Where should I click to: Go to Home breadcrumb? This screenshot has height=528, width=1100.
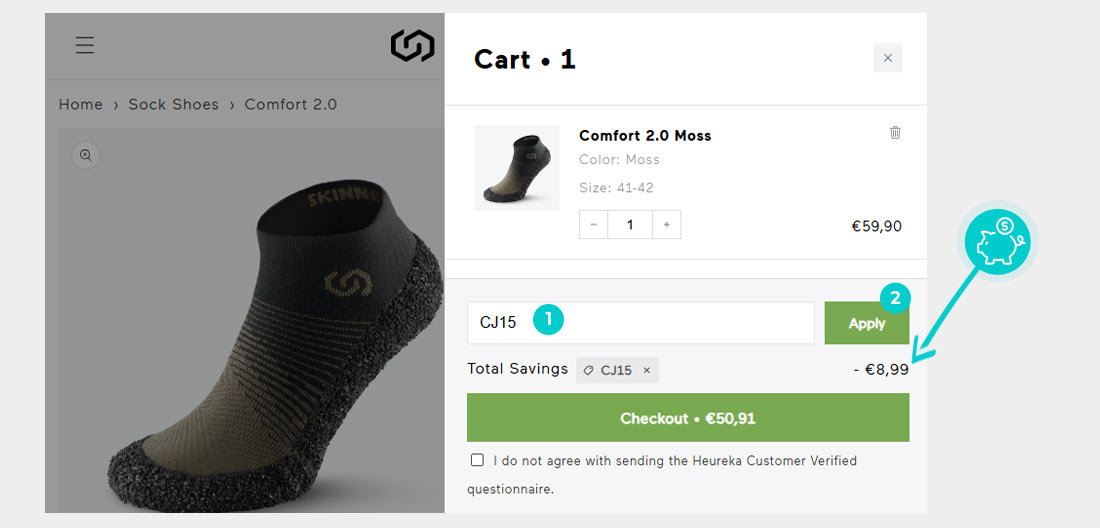81,104
